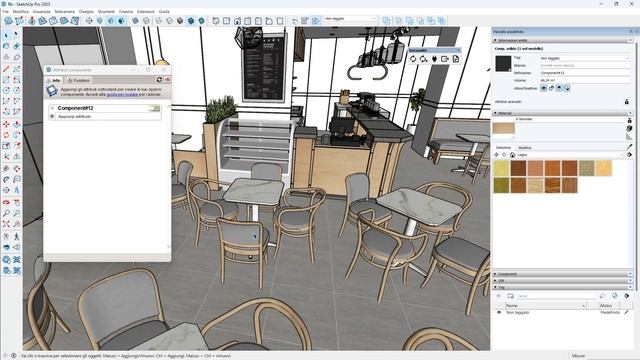The image size is (640, 360).
Task: Sort tags by Nome column
Action: [546, 305]
